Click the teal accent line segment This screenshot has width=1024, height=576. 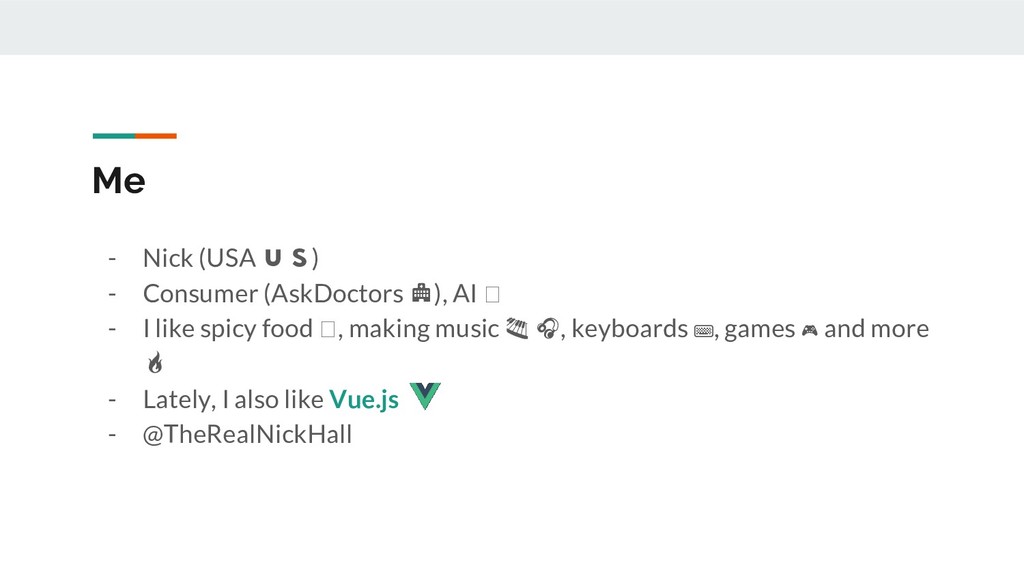[114, 136]
